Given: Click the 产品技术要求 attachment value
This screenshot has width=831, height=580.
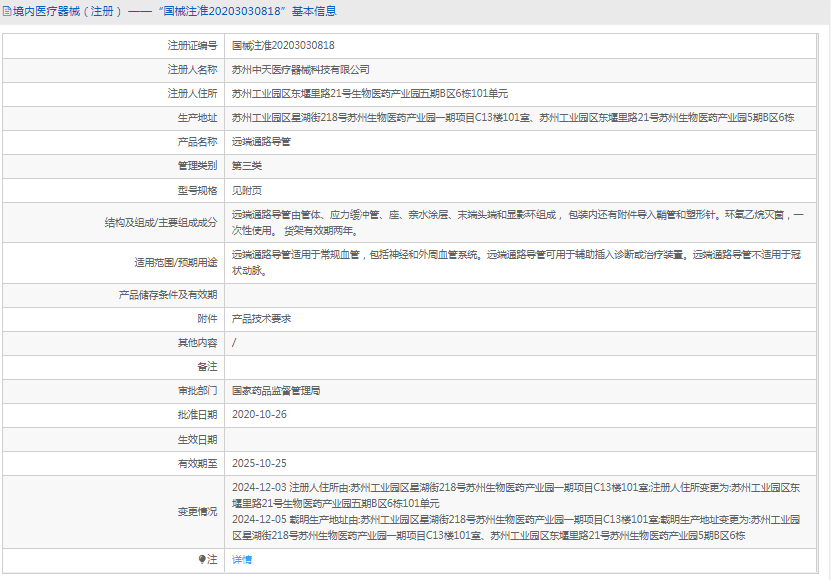Looking at the screenshot, I should (261, 319).
